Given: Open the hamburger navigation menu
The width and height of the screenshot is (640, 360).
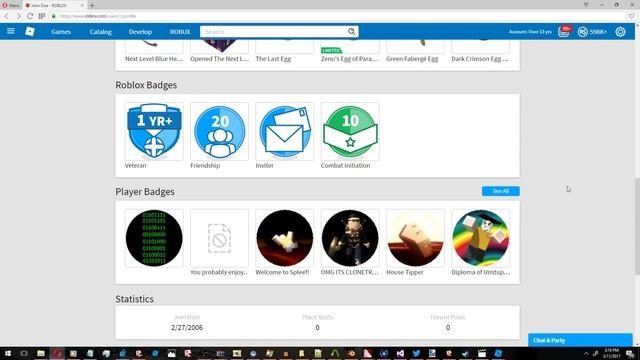Looking at the screenshot, I should [x=11, y=31].
